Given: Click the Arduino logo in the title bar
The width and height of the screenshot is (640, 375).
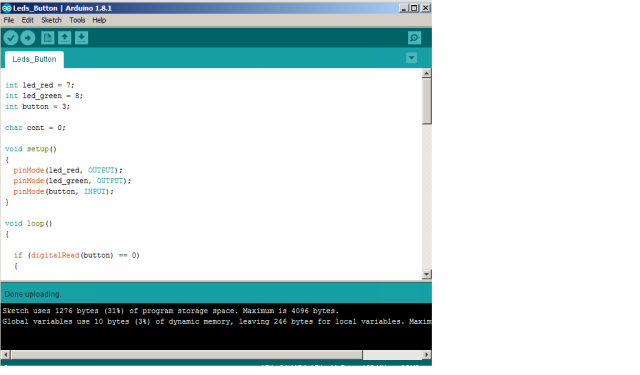Looking at the screenshot, I should (7, 8).
